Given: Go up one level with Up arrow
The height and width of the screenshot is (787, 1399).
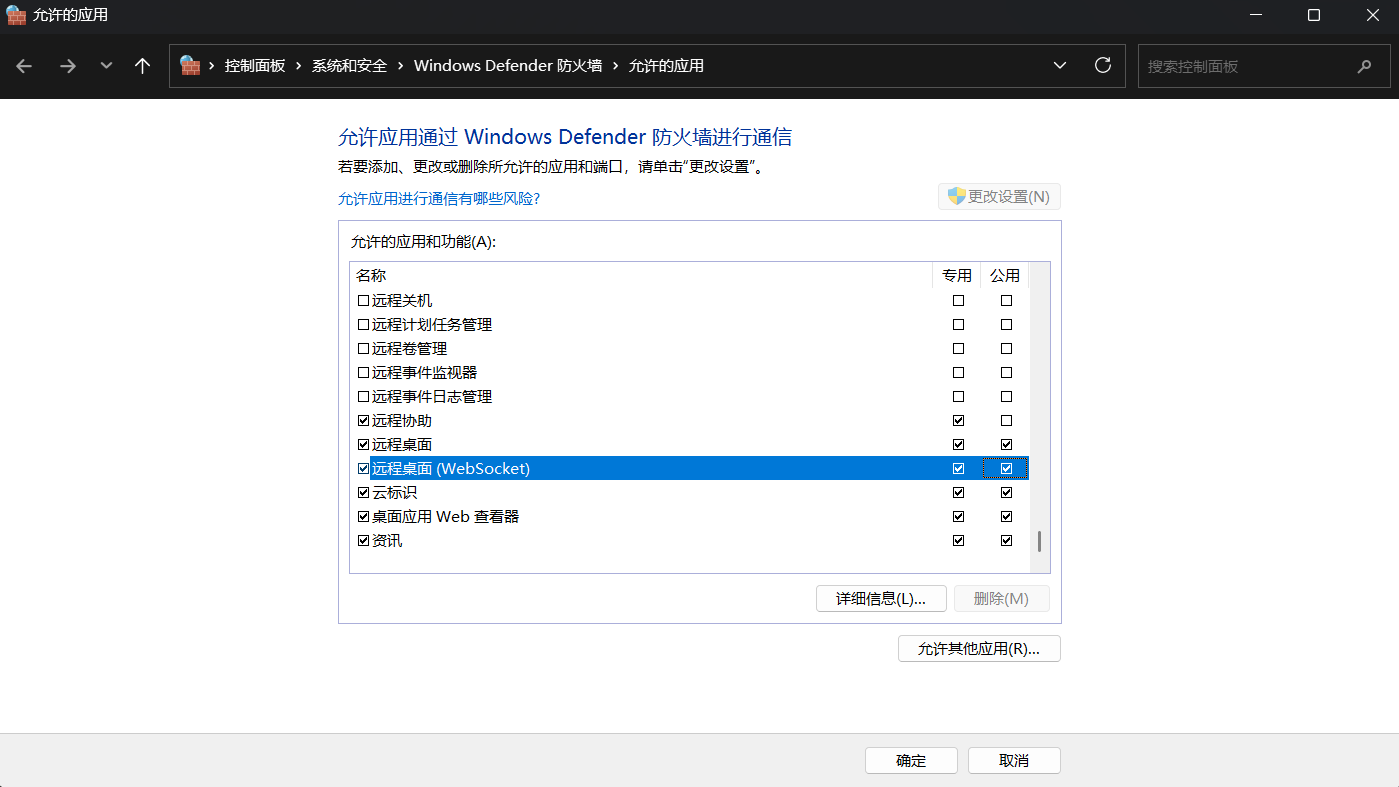Looking at the screenshot, I should tap(142, 66).
